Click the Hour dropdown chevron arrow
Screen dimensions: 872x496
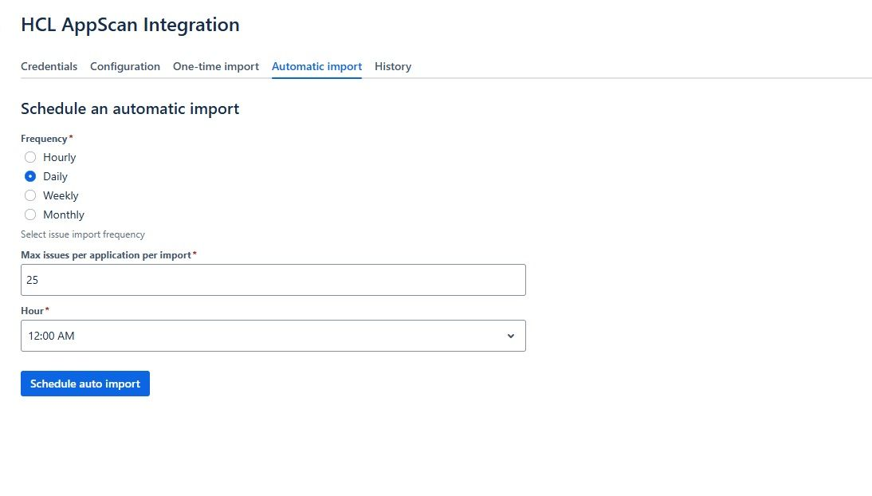click(x=510, y=336)
